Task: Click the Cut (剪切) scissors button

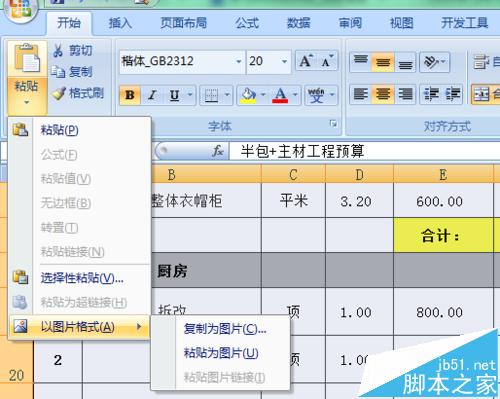Action: pyautogui.click(x=72, y=51)
